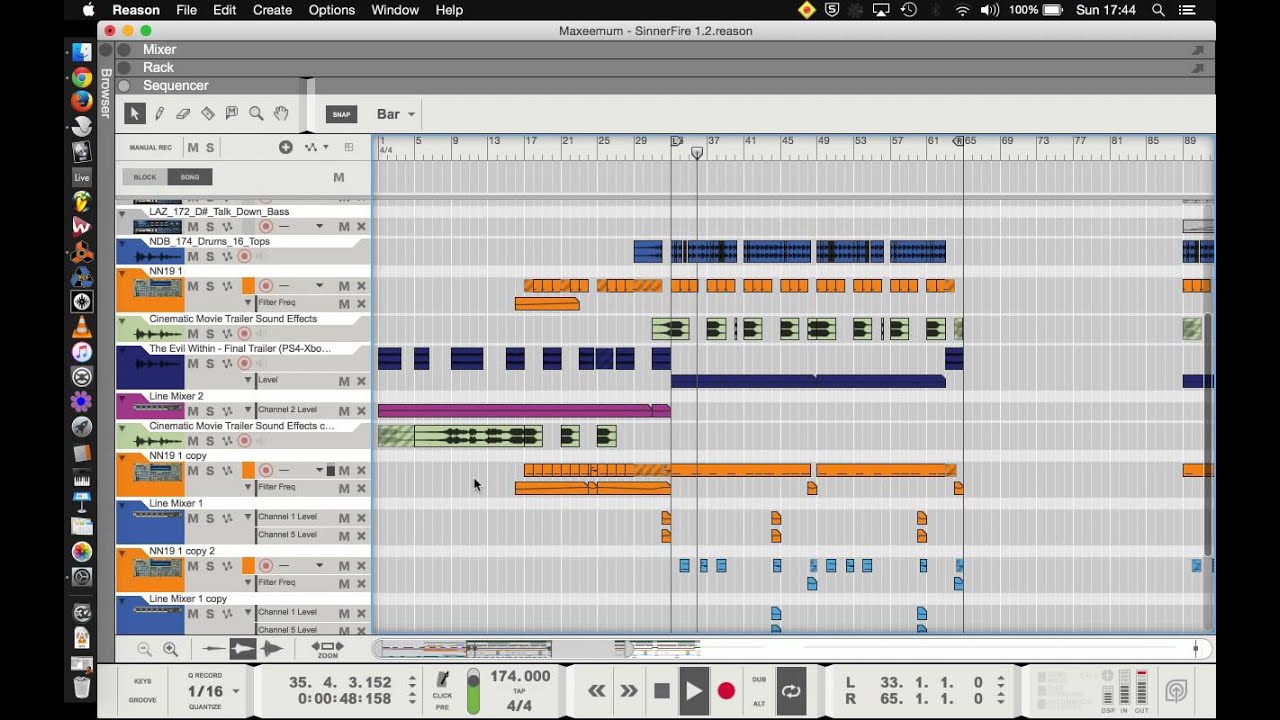
Task: Click the click level slider next to metronome
Action: tap(473, 690)
